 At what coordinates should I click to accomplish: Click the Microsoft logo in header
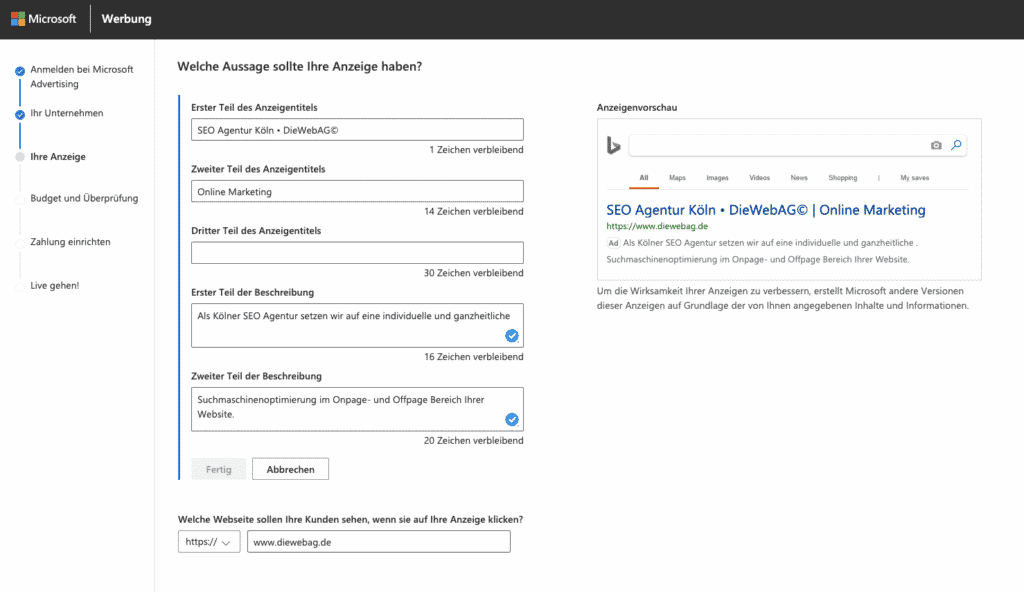coord(44,19)
